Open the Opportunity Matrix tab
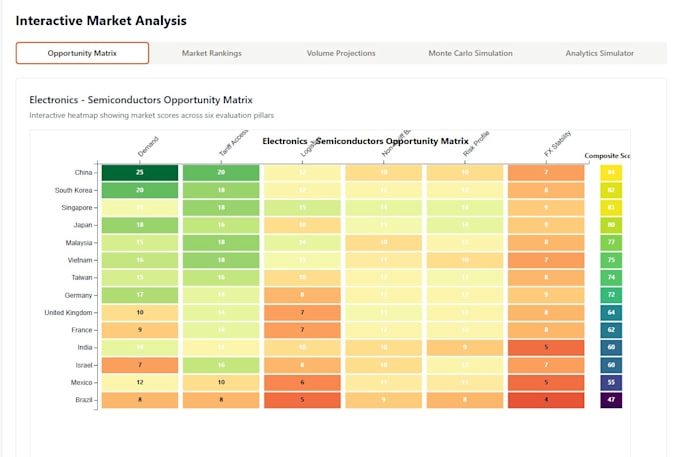Image resolution: width=680 pixels, height=457 pixels. (82, 53)
